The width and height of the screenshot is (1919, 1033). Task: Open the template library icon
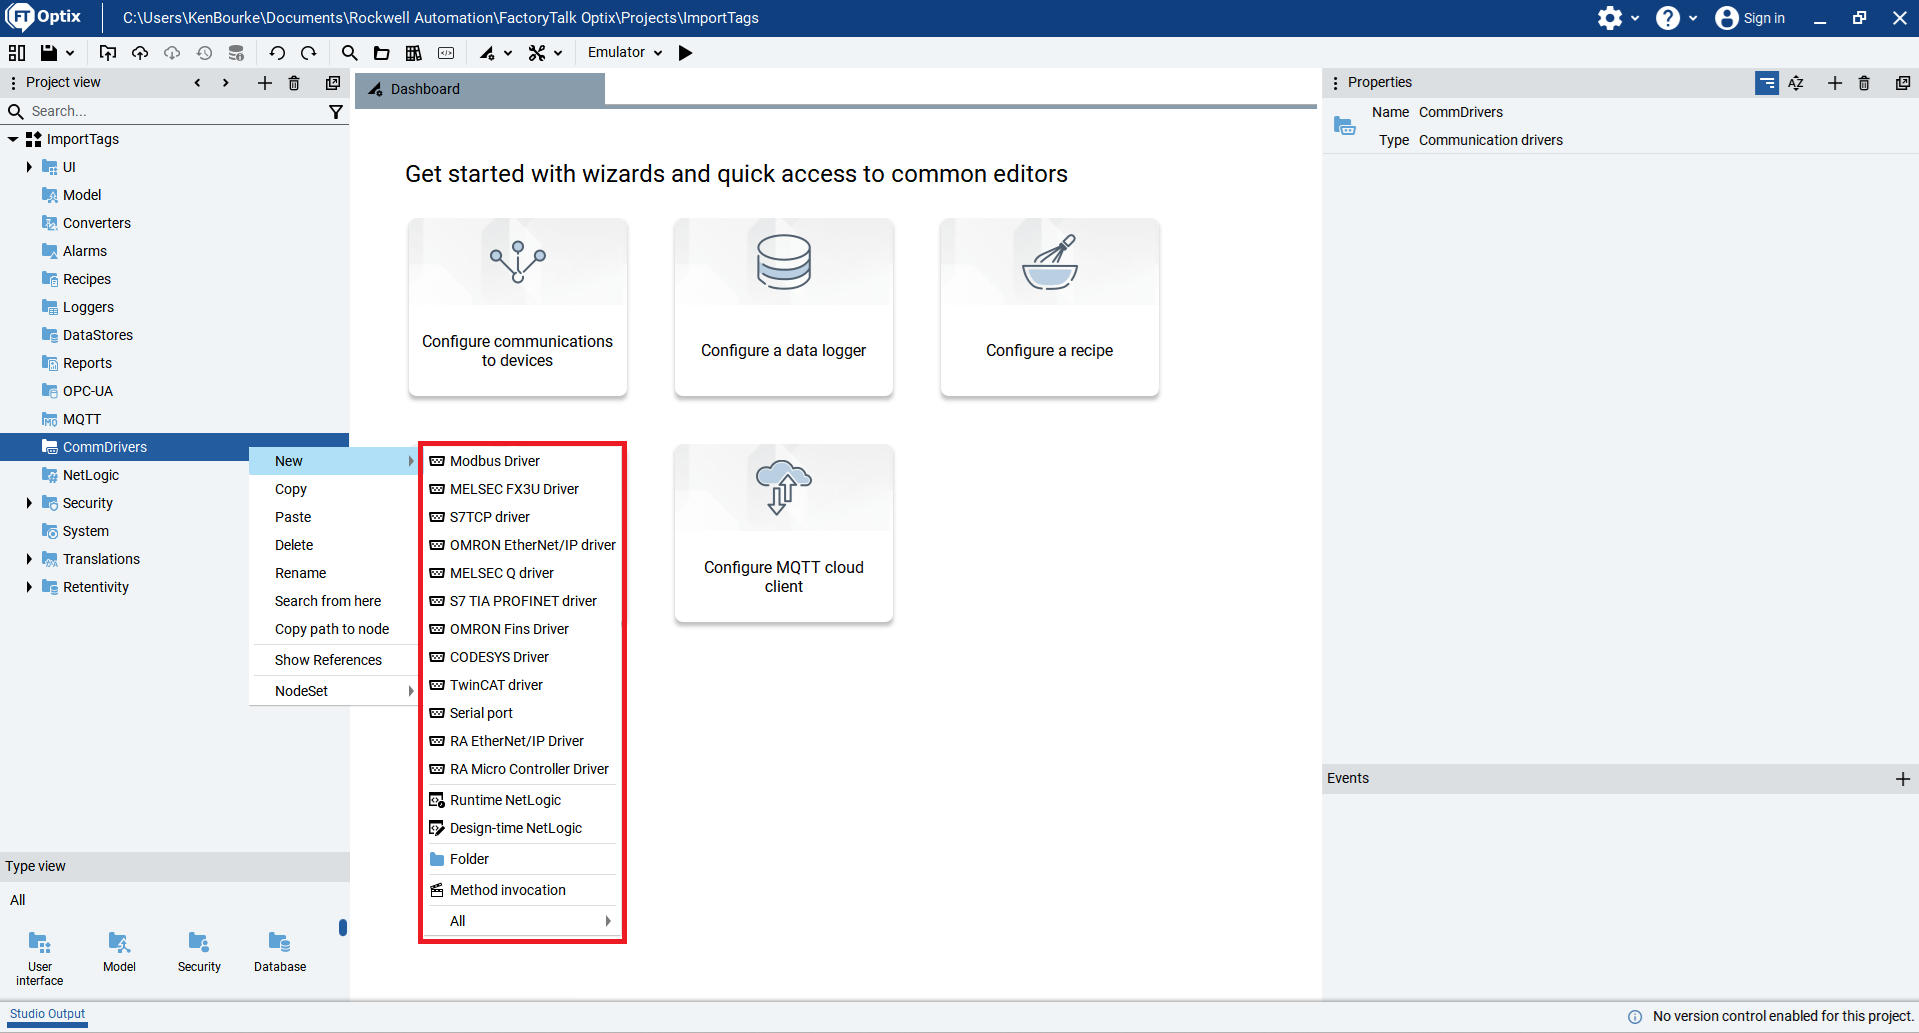[x=413, y=53]
